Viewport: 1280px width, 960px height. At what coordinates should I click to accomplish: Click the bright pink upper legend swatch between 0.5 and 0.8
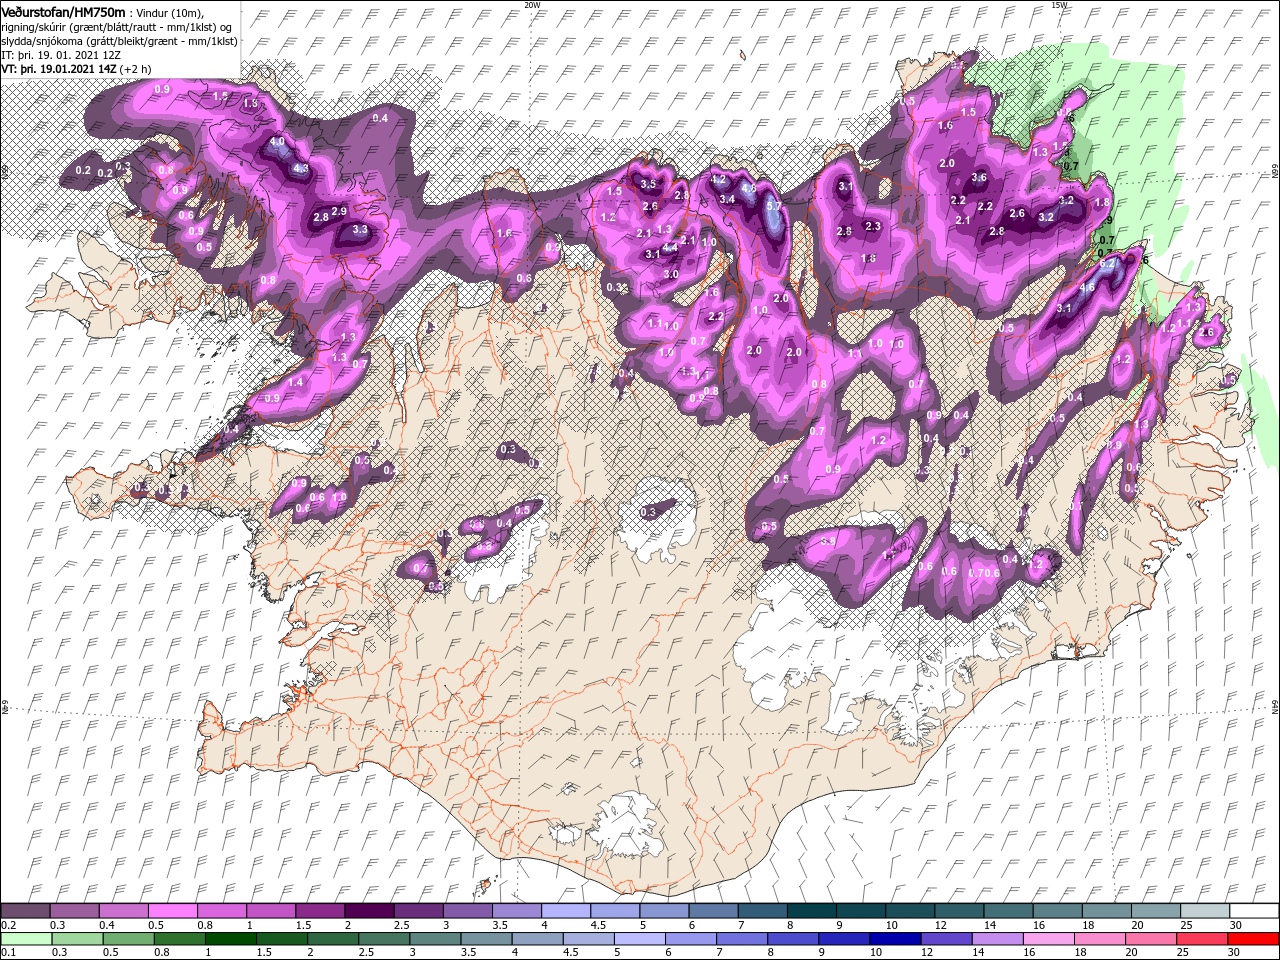pos(174,911)
